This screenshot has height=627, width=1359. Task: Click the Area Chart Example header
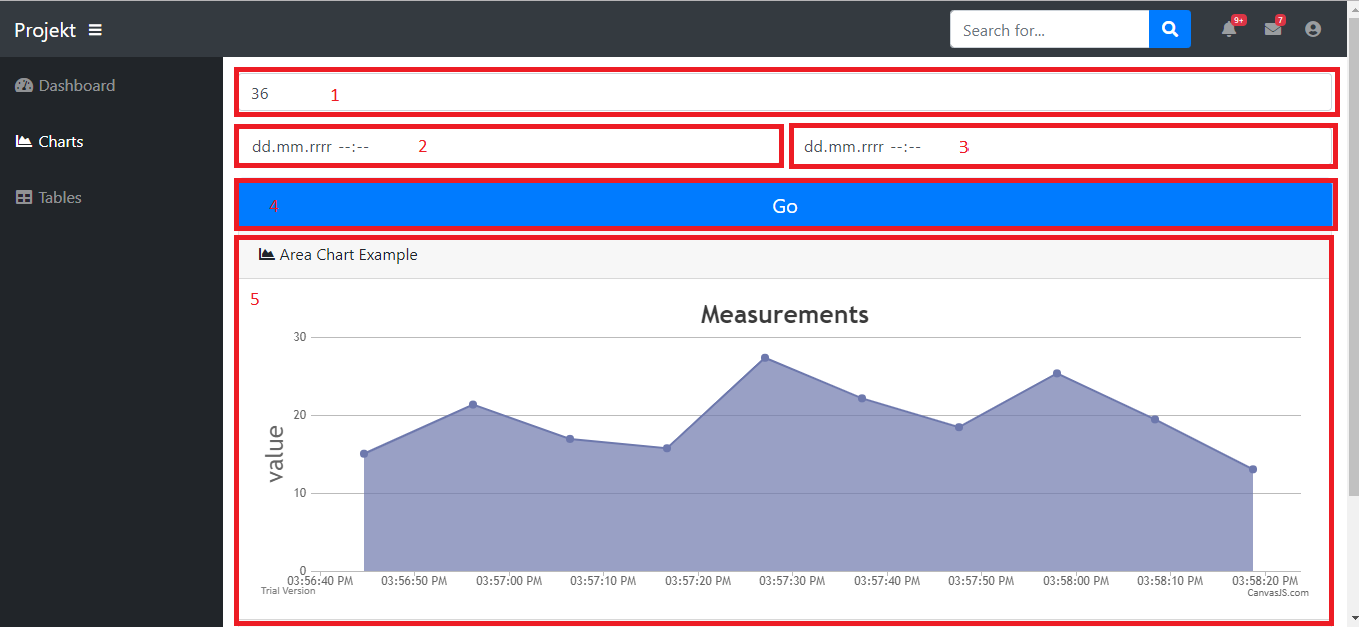(348, 255)
